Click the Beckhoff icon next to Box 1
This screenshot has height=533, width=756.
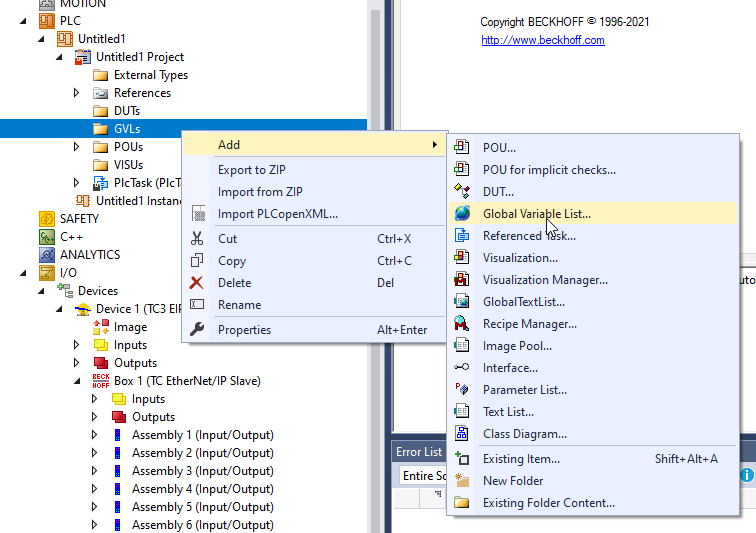[x=101, y=381]
